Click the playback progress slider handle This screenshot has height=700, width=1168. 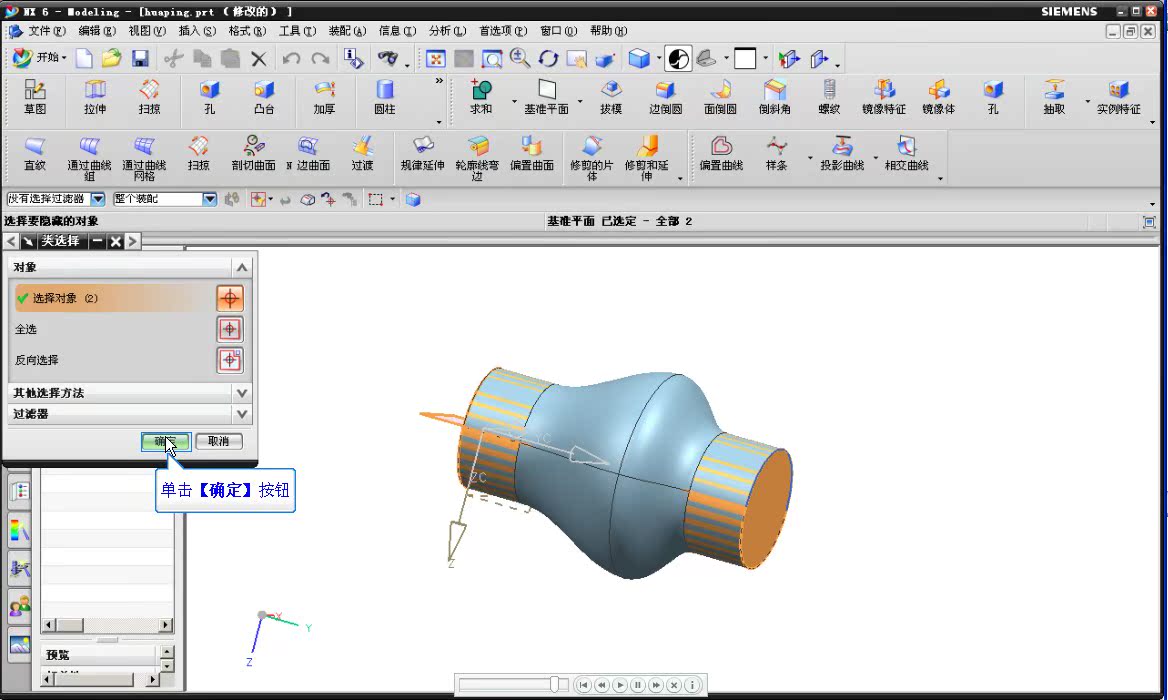point(554,684)
